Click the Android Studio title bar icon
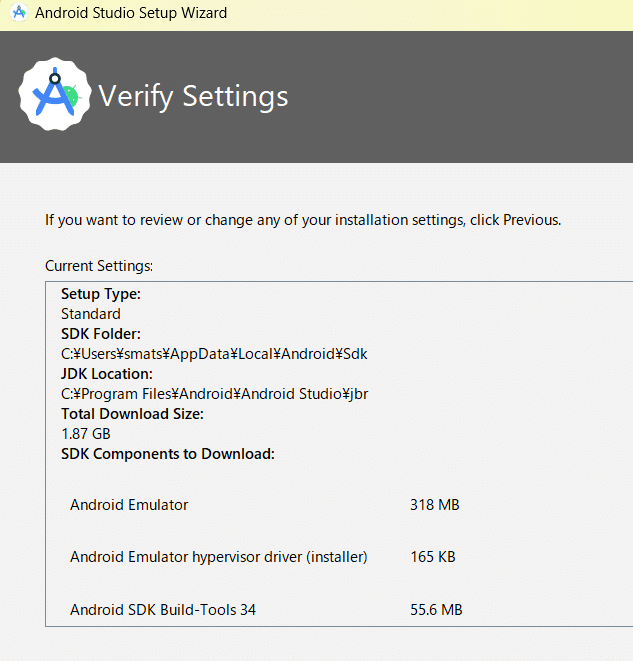Viewport: 633px width, 661px height. [19, 13]
